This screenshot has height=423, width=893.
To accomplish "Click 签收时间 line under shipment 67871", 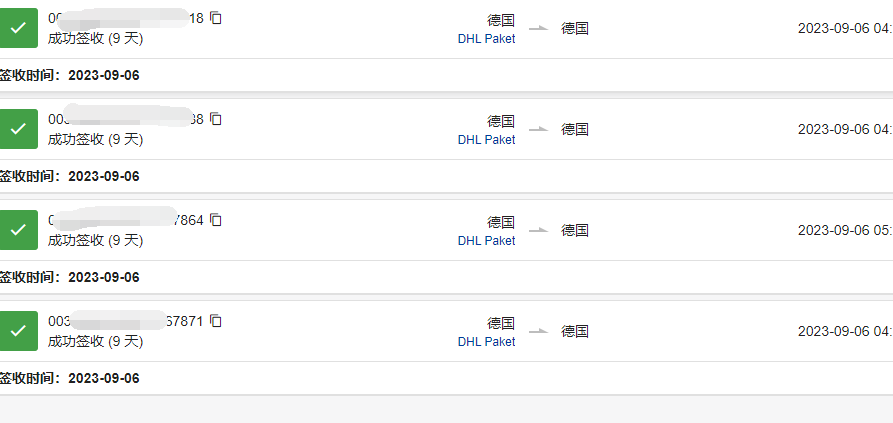I will (69, 378).
